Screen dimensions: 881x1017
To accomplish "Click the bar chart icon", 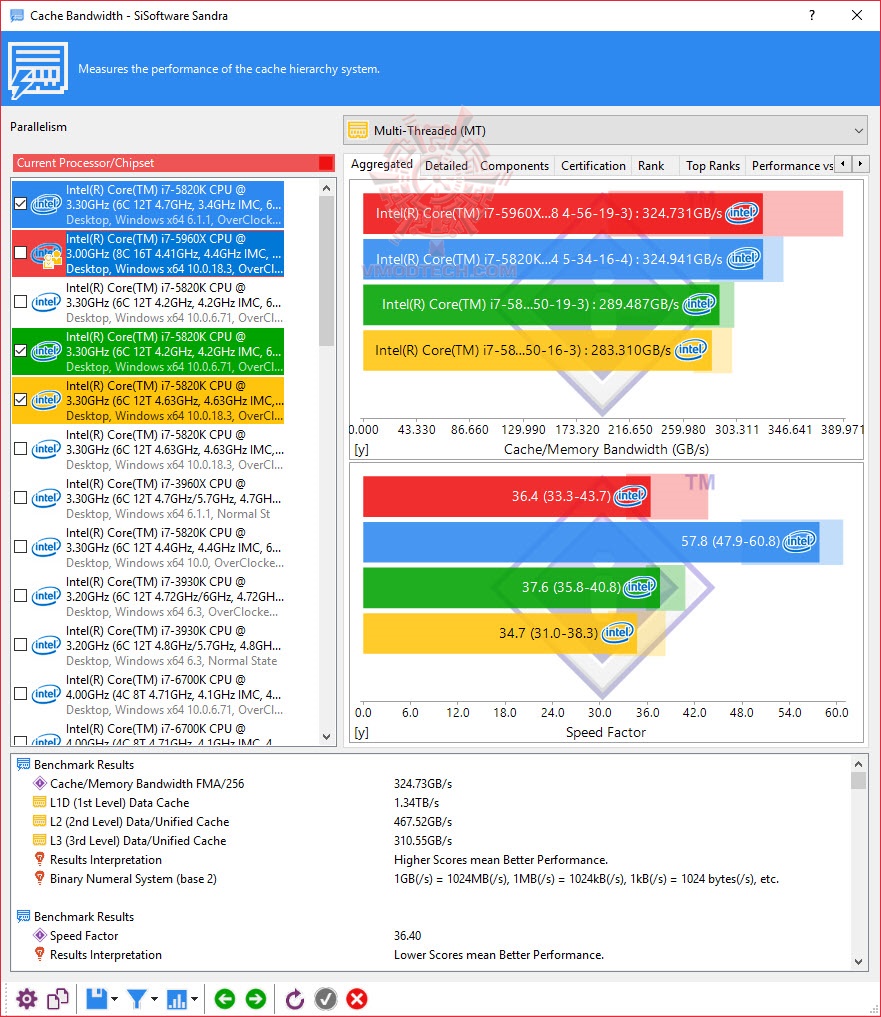I will click(176, 999).
